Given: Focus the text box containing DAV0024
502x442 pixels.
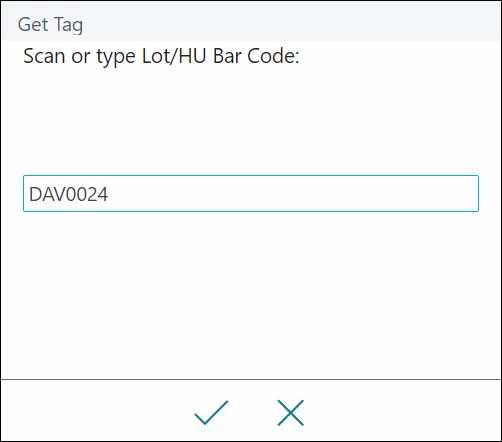Looking at the screenshot, I should click(x=251, y=193).
